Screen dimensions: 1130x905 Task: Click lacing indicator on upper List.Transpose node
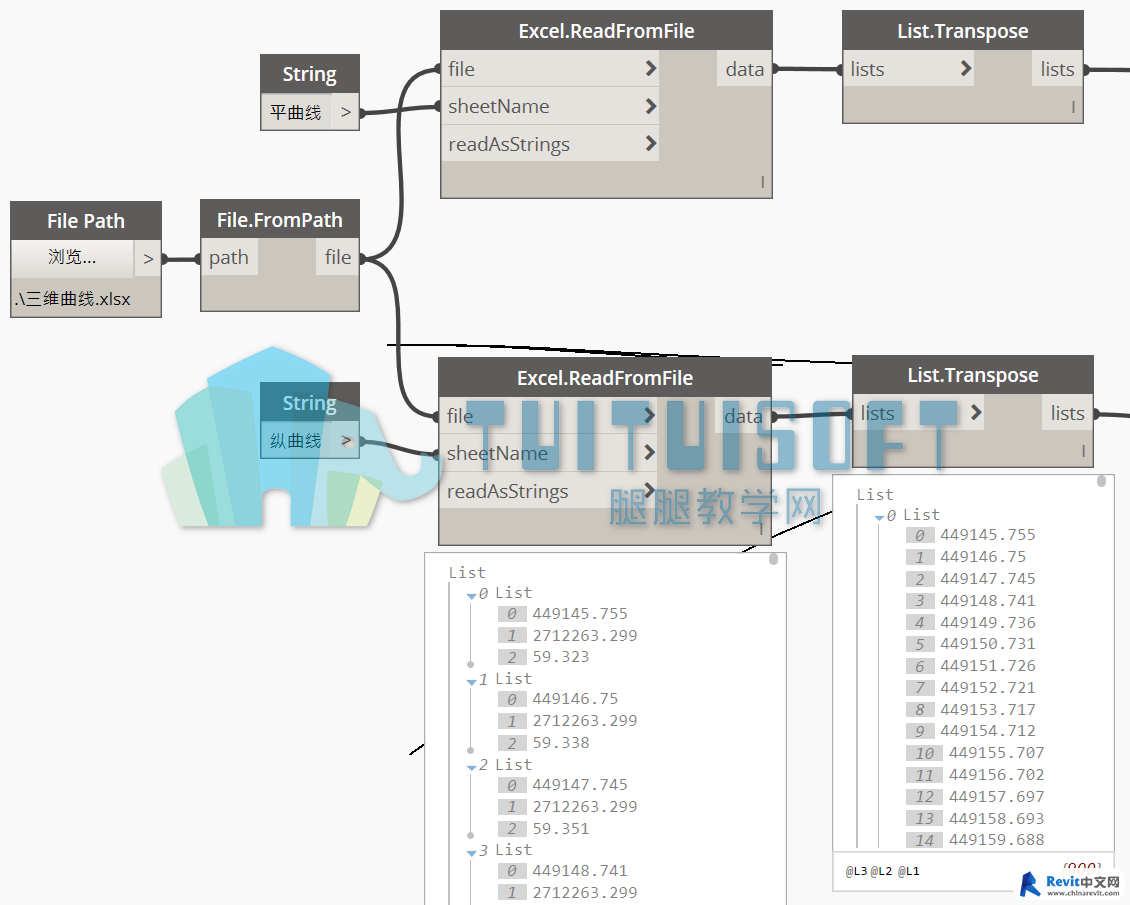point(1073,107)
